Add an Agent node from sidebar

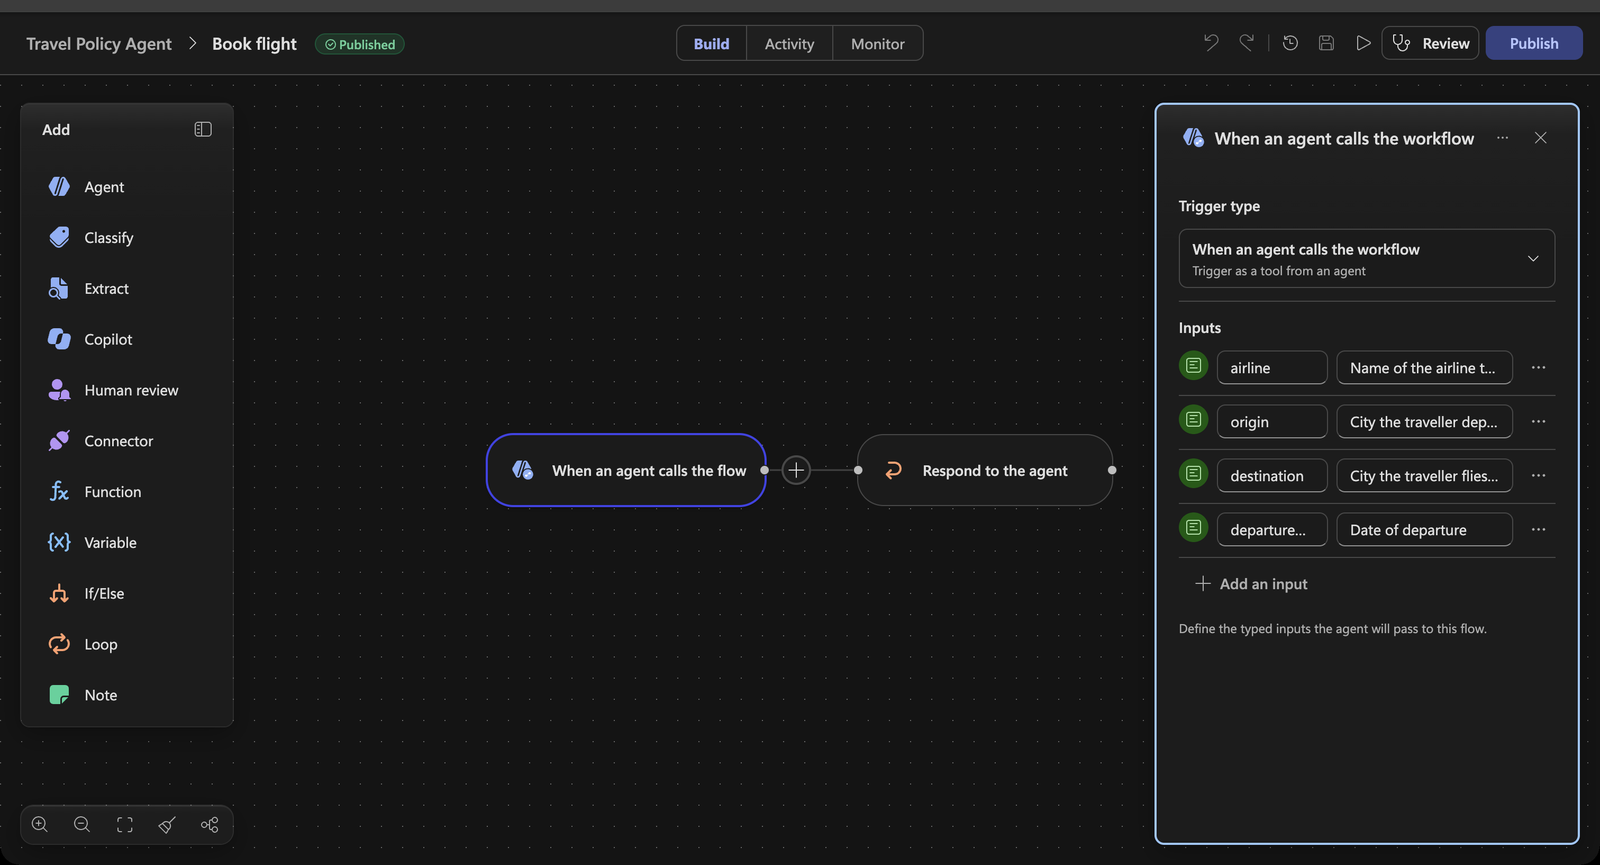(x=104, y=187)
